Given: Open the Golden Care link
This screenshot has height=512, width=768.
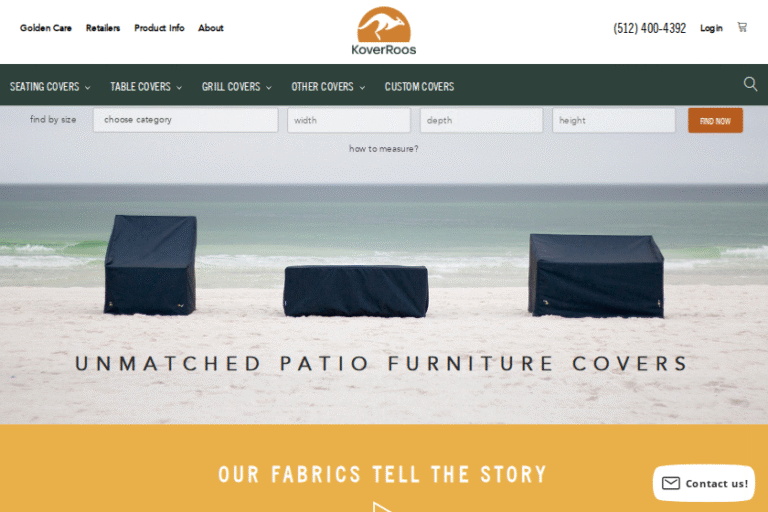Looking at the screenshot, I should pos(46,28).
